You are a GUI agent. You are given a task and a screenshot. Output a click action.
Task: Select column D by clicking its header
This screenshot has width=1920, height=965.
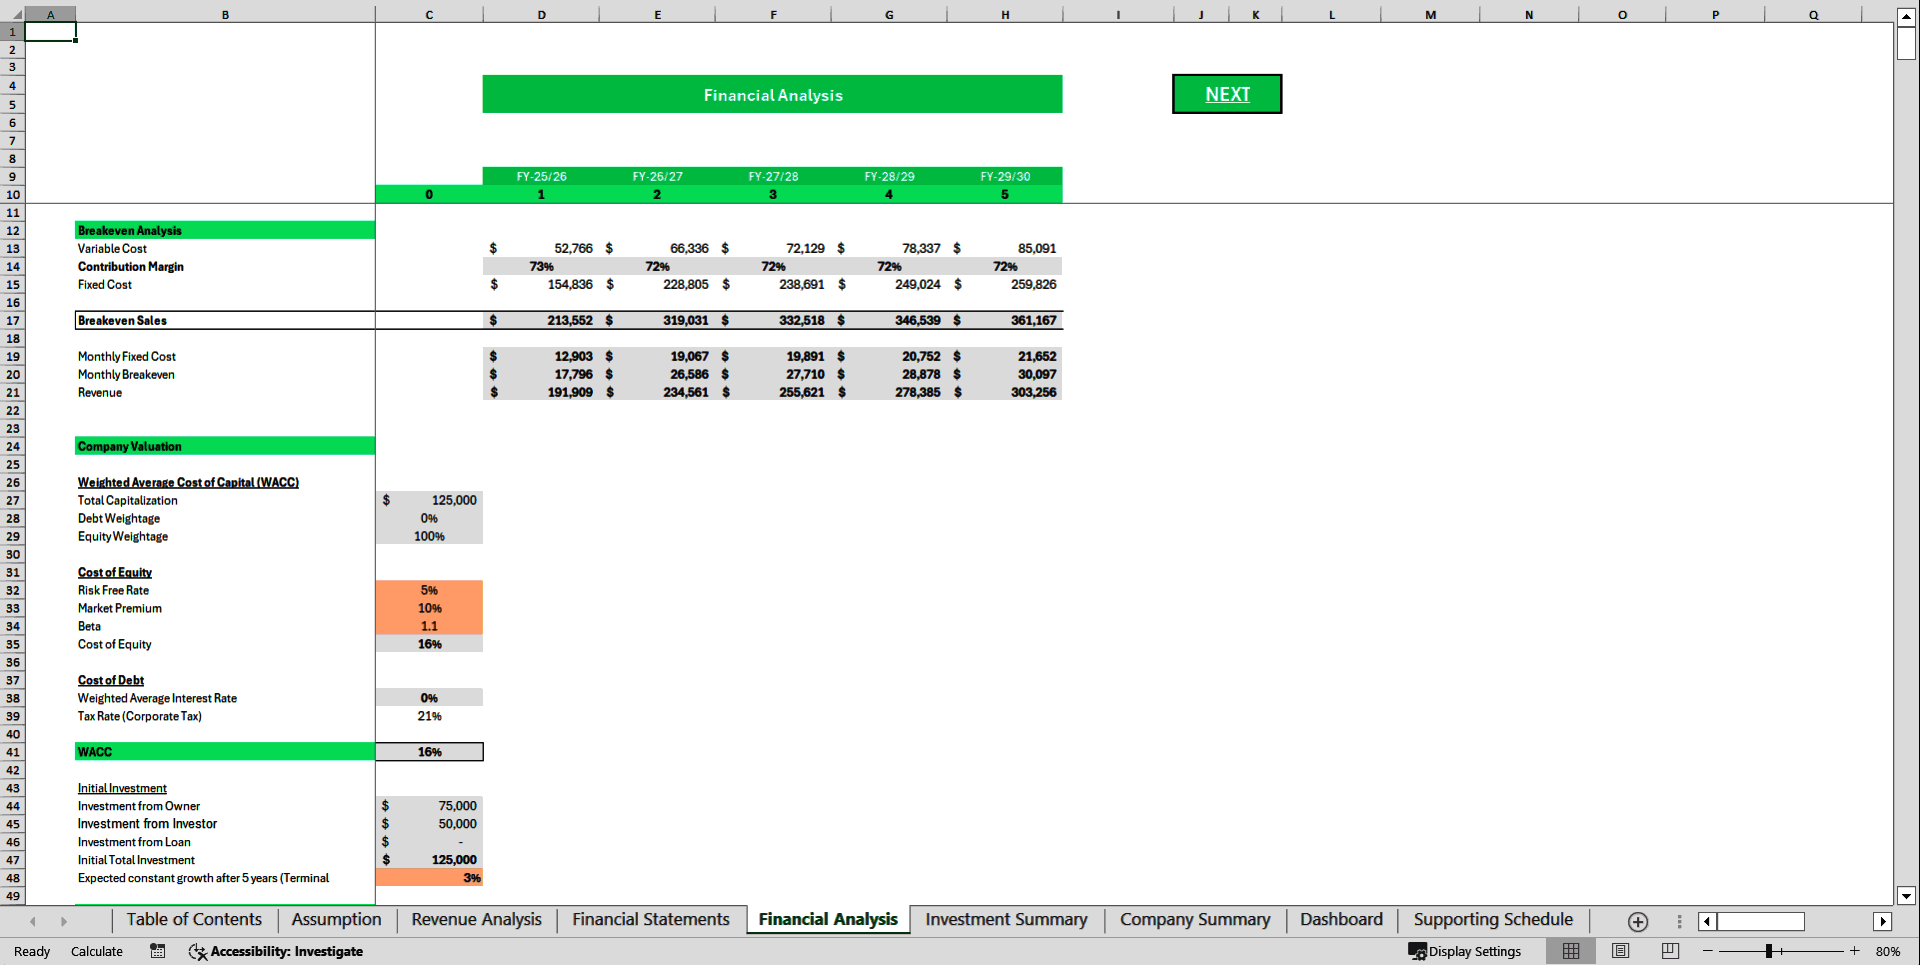[x=541, y=14]
